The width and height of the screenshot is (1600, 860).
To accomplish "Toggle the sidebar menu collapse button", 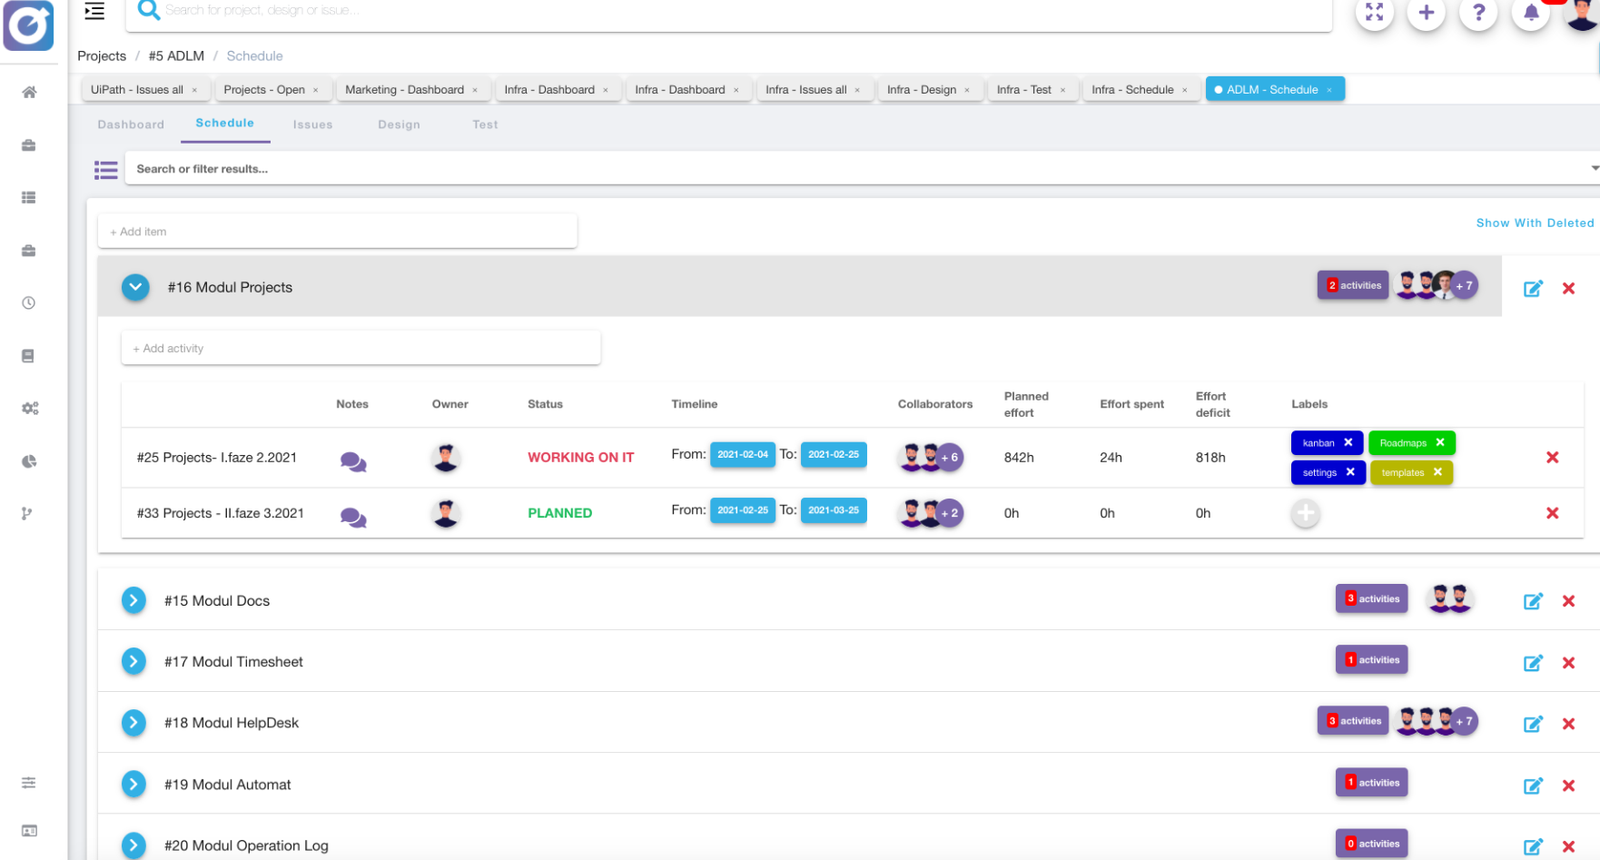I will click(x=95, y=12).
